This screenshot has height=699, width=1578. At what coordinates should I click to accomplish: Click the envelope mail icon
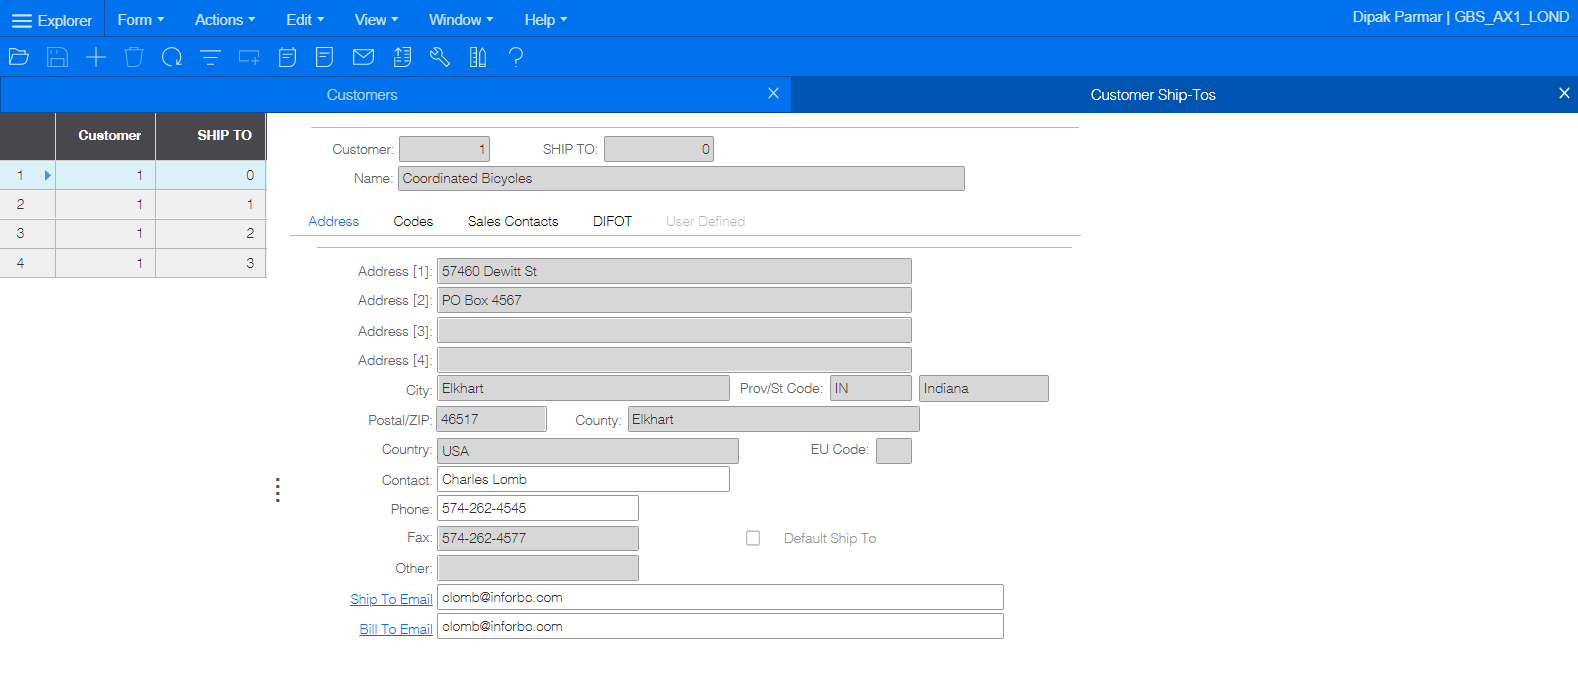(364, 57)
